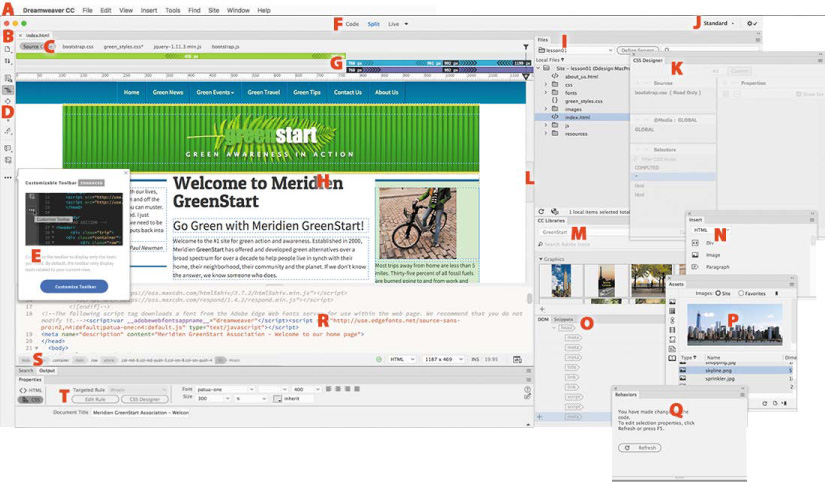Viewport: 825px width, 482px height.
Task: Toggle the Show Set checkbox in CSS Designer
Action: (x=799, y=94)
